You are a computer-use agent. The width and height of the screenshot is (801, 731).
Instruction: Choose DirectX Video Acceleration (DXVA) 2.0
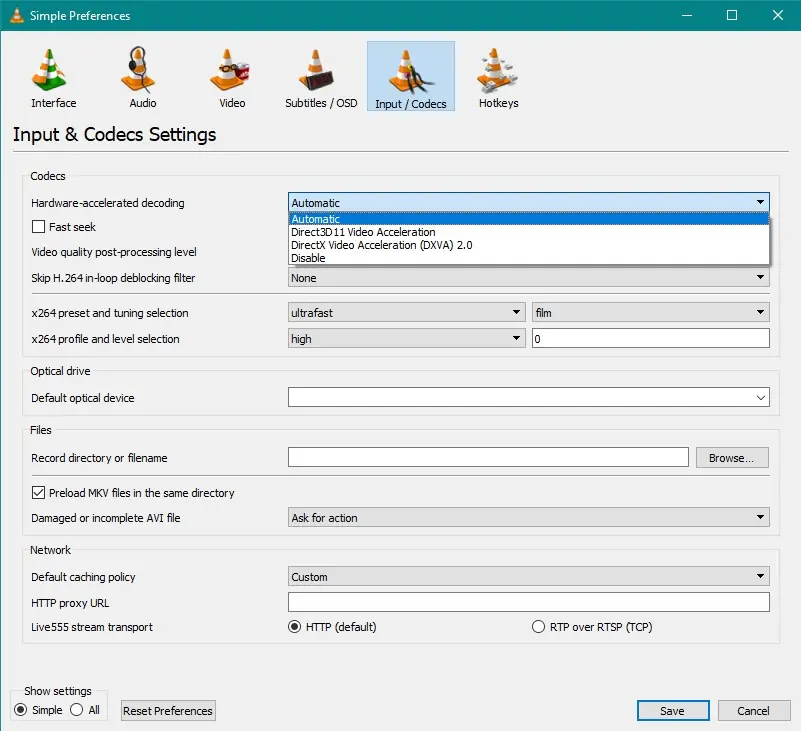pyautogui.click(x=529, y=245)
